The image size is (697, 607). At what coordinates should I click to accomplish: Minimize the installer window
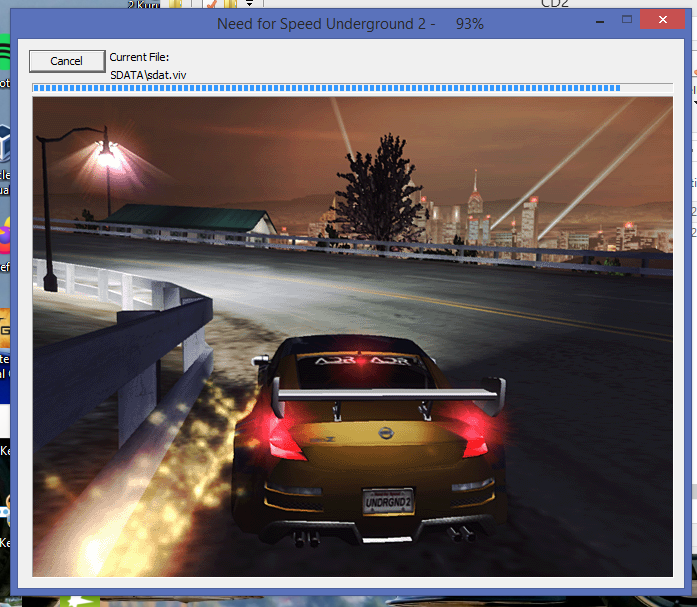tap(600, 20)
